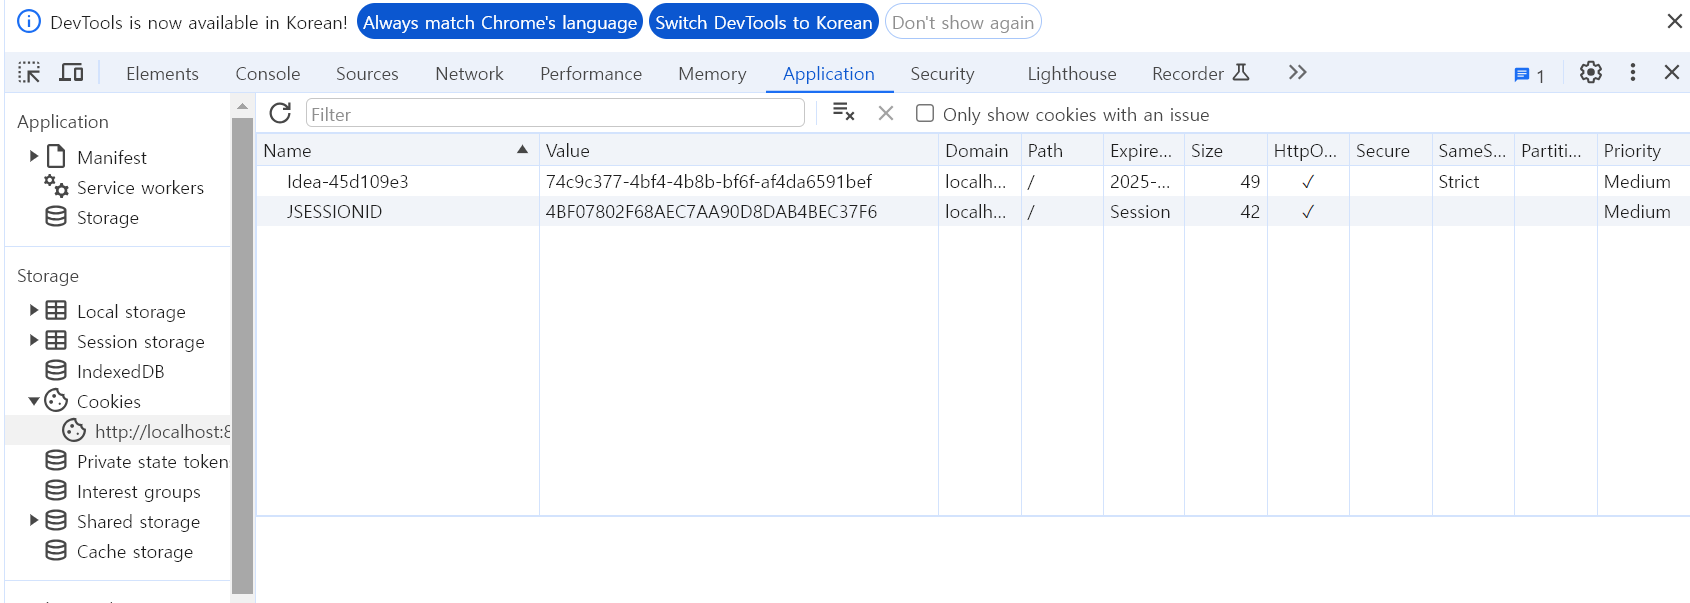Toggle the device toolbar icon
The image size is (1690, 603).
click(x=71, y=72)
